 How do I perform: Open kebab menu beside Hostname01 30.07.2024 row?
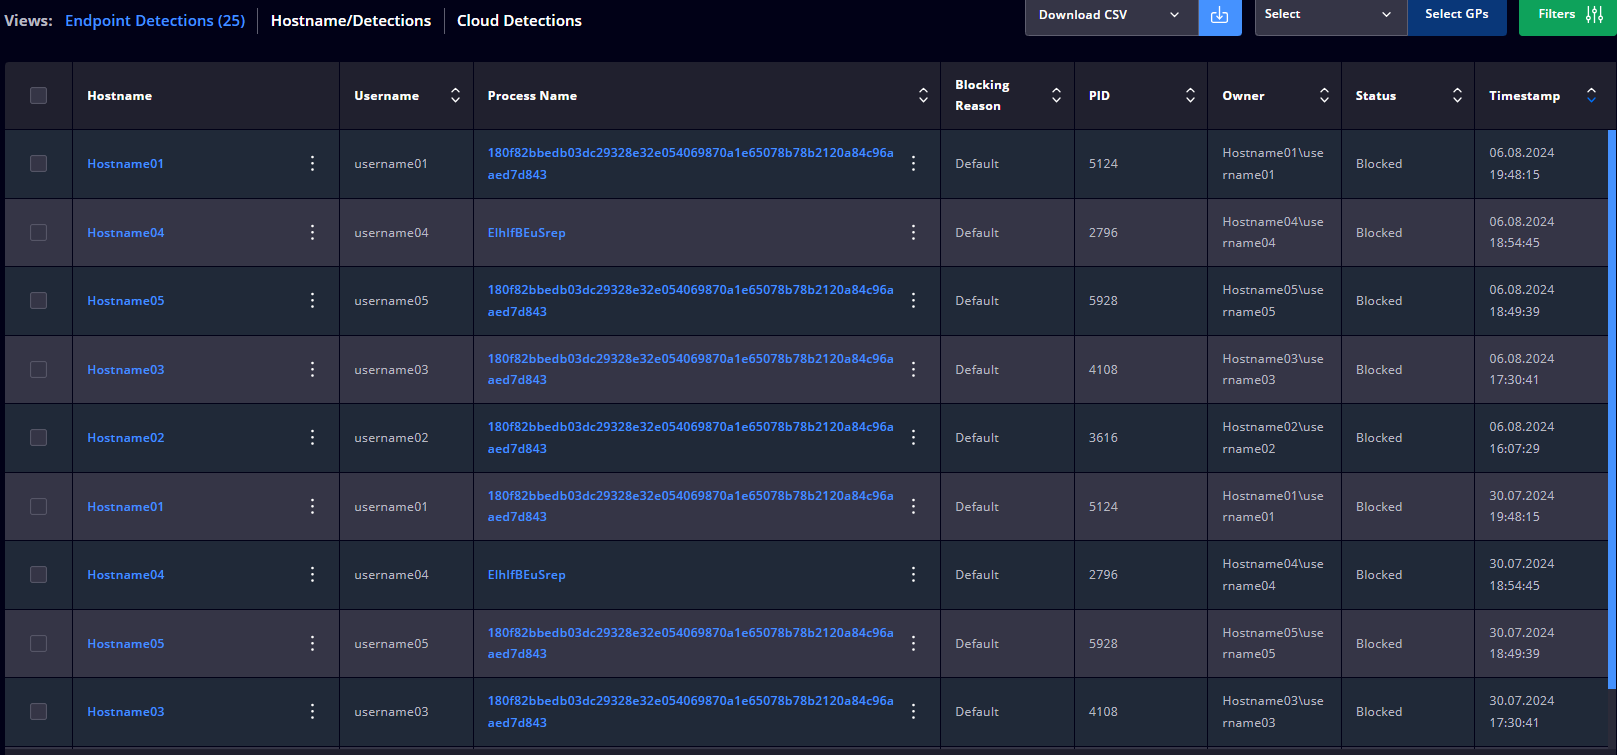pyautogui.click(x=312, y=506)
